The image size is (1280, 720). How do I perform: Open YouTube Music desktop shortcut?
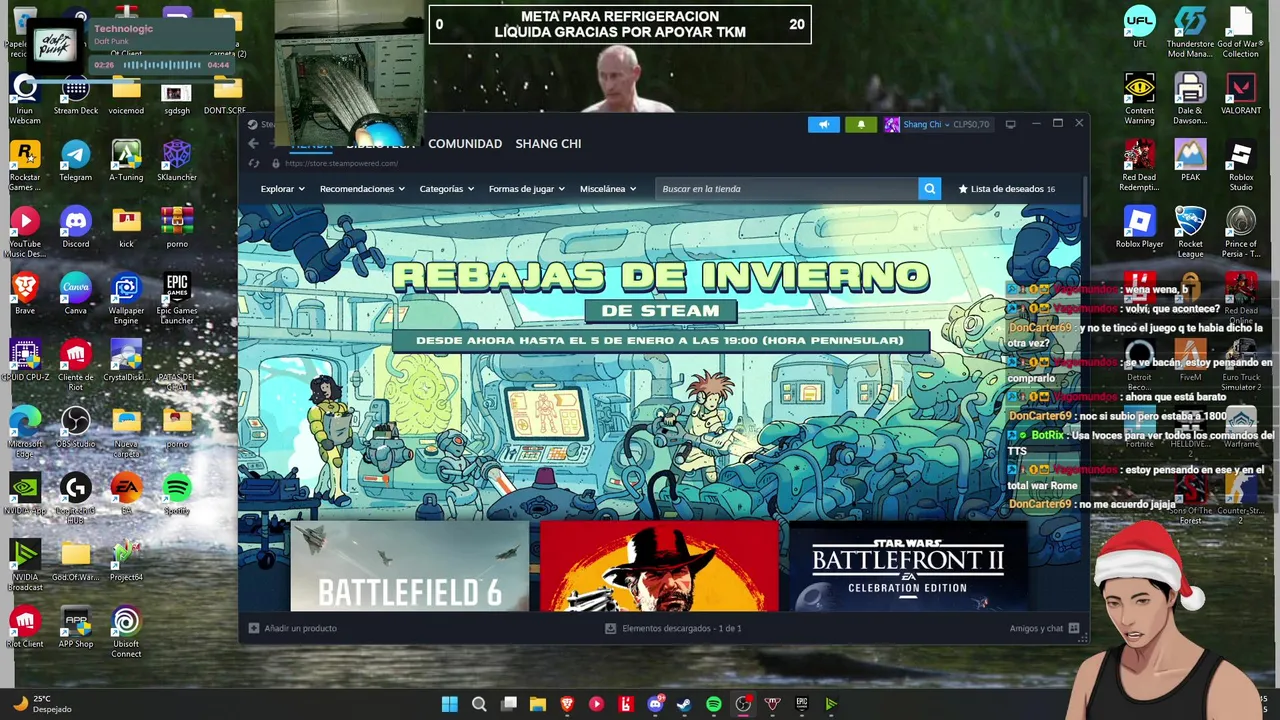click(25, 232)
